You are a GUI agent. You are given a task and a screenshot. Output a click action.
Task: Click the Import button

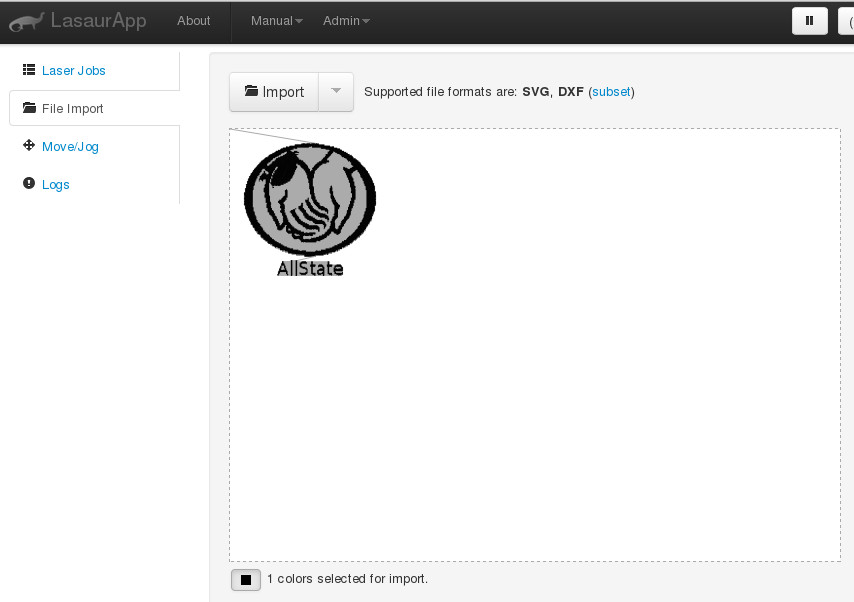(274, 92)
